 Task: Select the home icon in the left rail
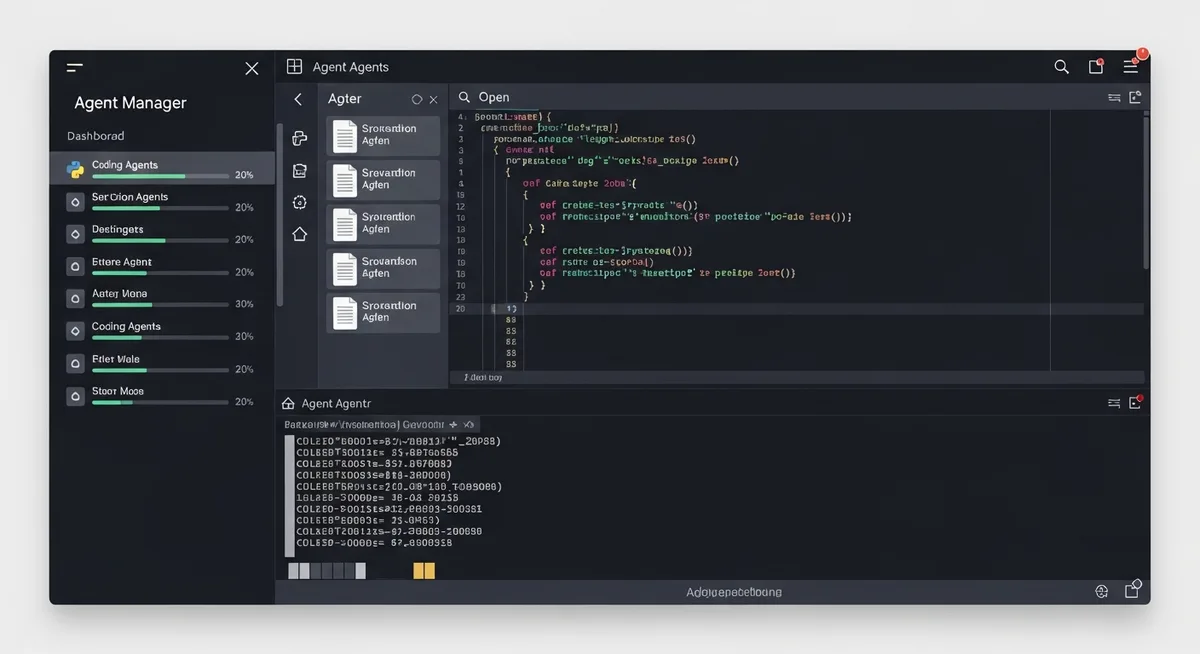(x=298, y=234)
